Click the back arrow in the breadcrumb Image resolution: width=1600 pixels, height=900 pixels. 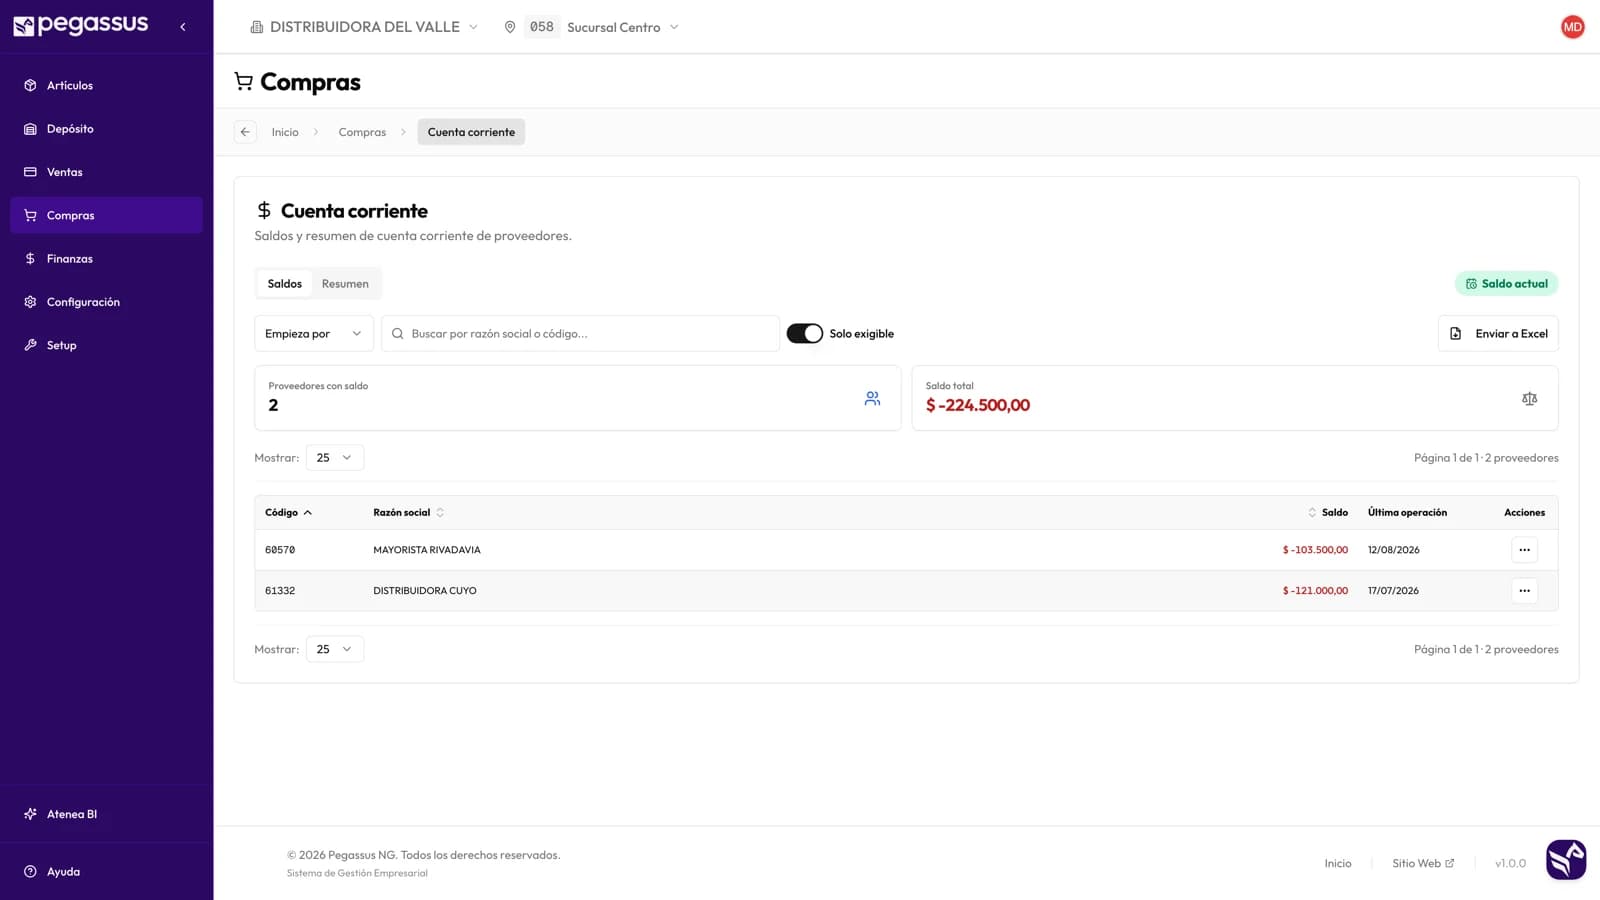pyautogui.click(x=245, y=132)
